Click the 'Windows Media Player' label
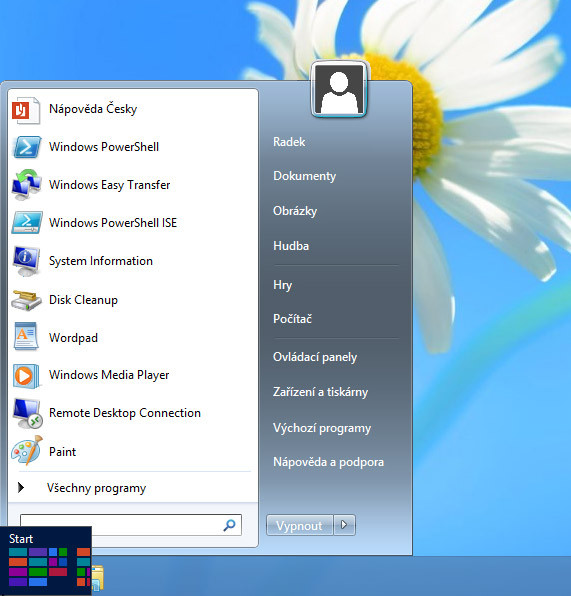 pos(109,375)
